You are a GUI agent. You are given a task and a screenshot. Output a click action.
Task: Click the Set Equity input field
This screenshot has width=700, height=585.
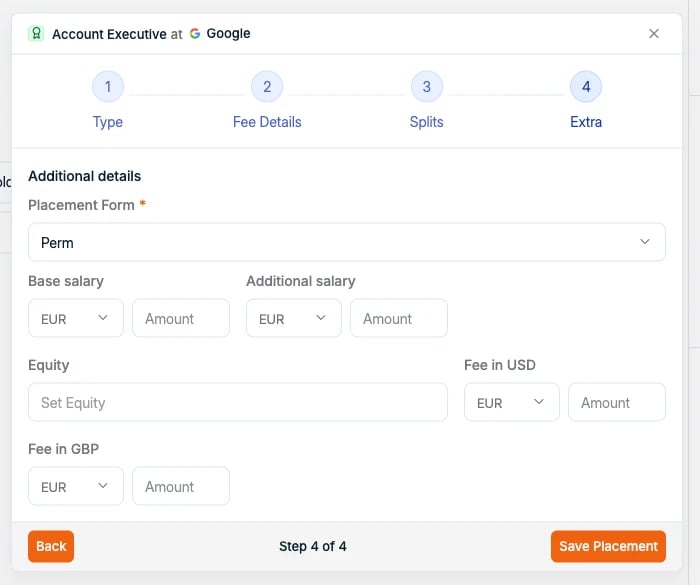tap(238, 402)
